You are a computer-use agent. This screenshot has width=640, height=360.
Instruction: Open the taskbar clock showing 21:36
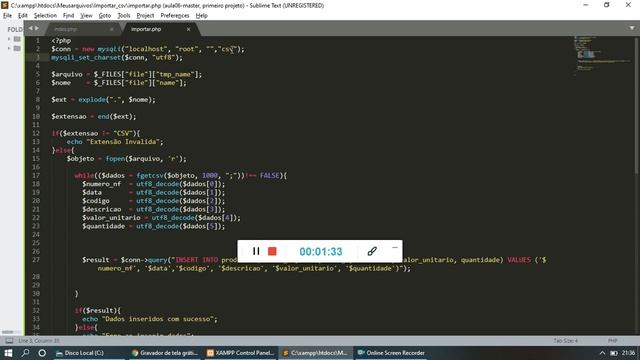point(629,353)
